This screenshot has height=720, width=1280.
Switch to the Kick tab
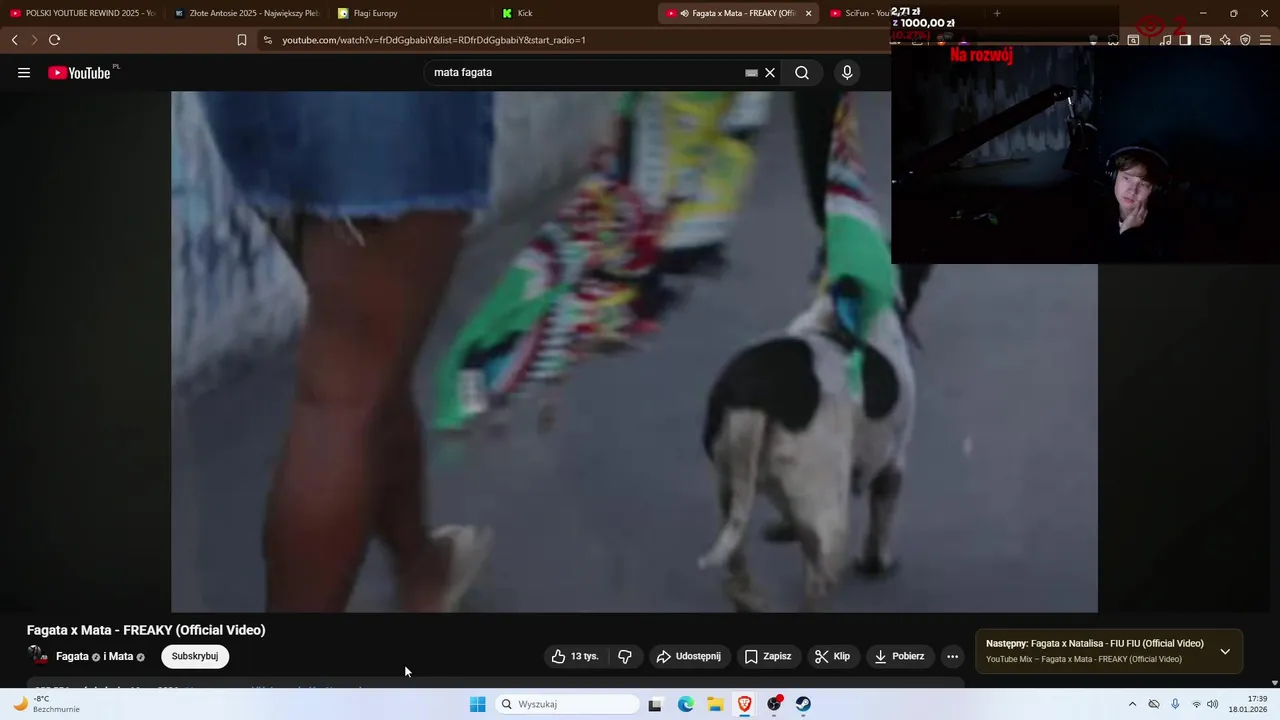point(574,13)
